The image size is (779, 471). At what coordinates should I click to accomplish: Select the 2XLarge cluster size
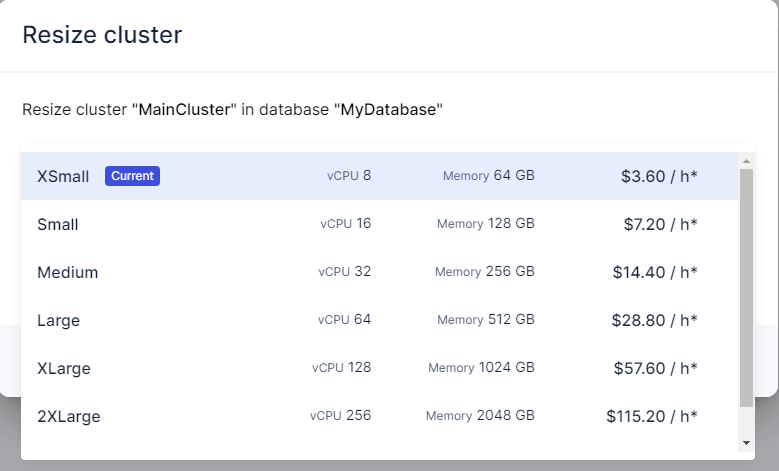coord(68,416)
